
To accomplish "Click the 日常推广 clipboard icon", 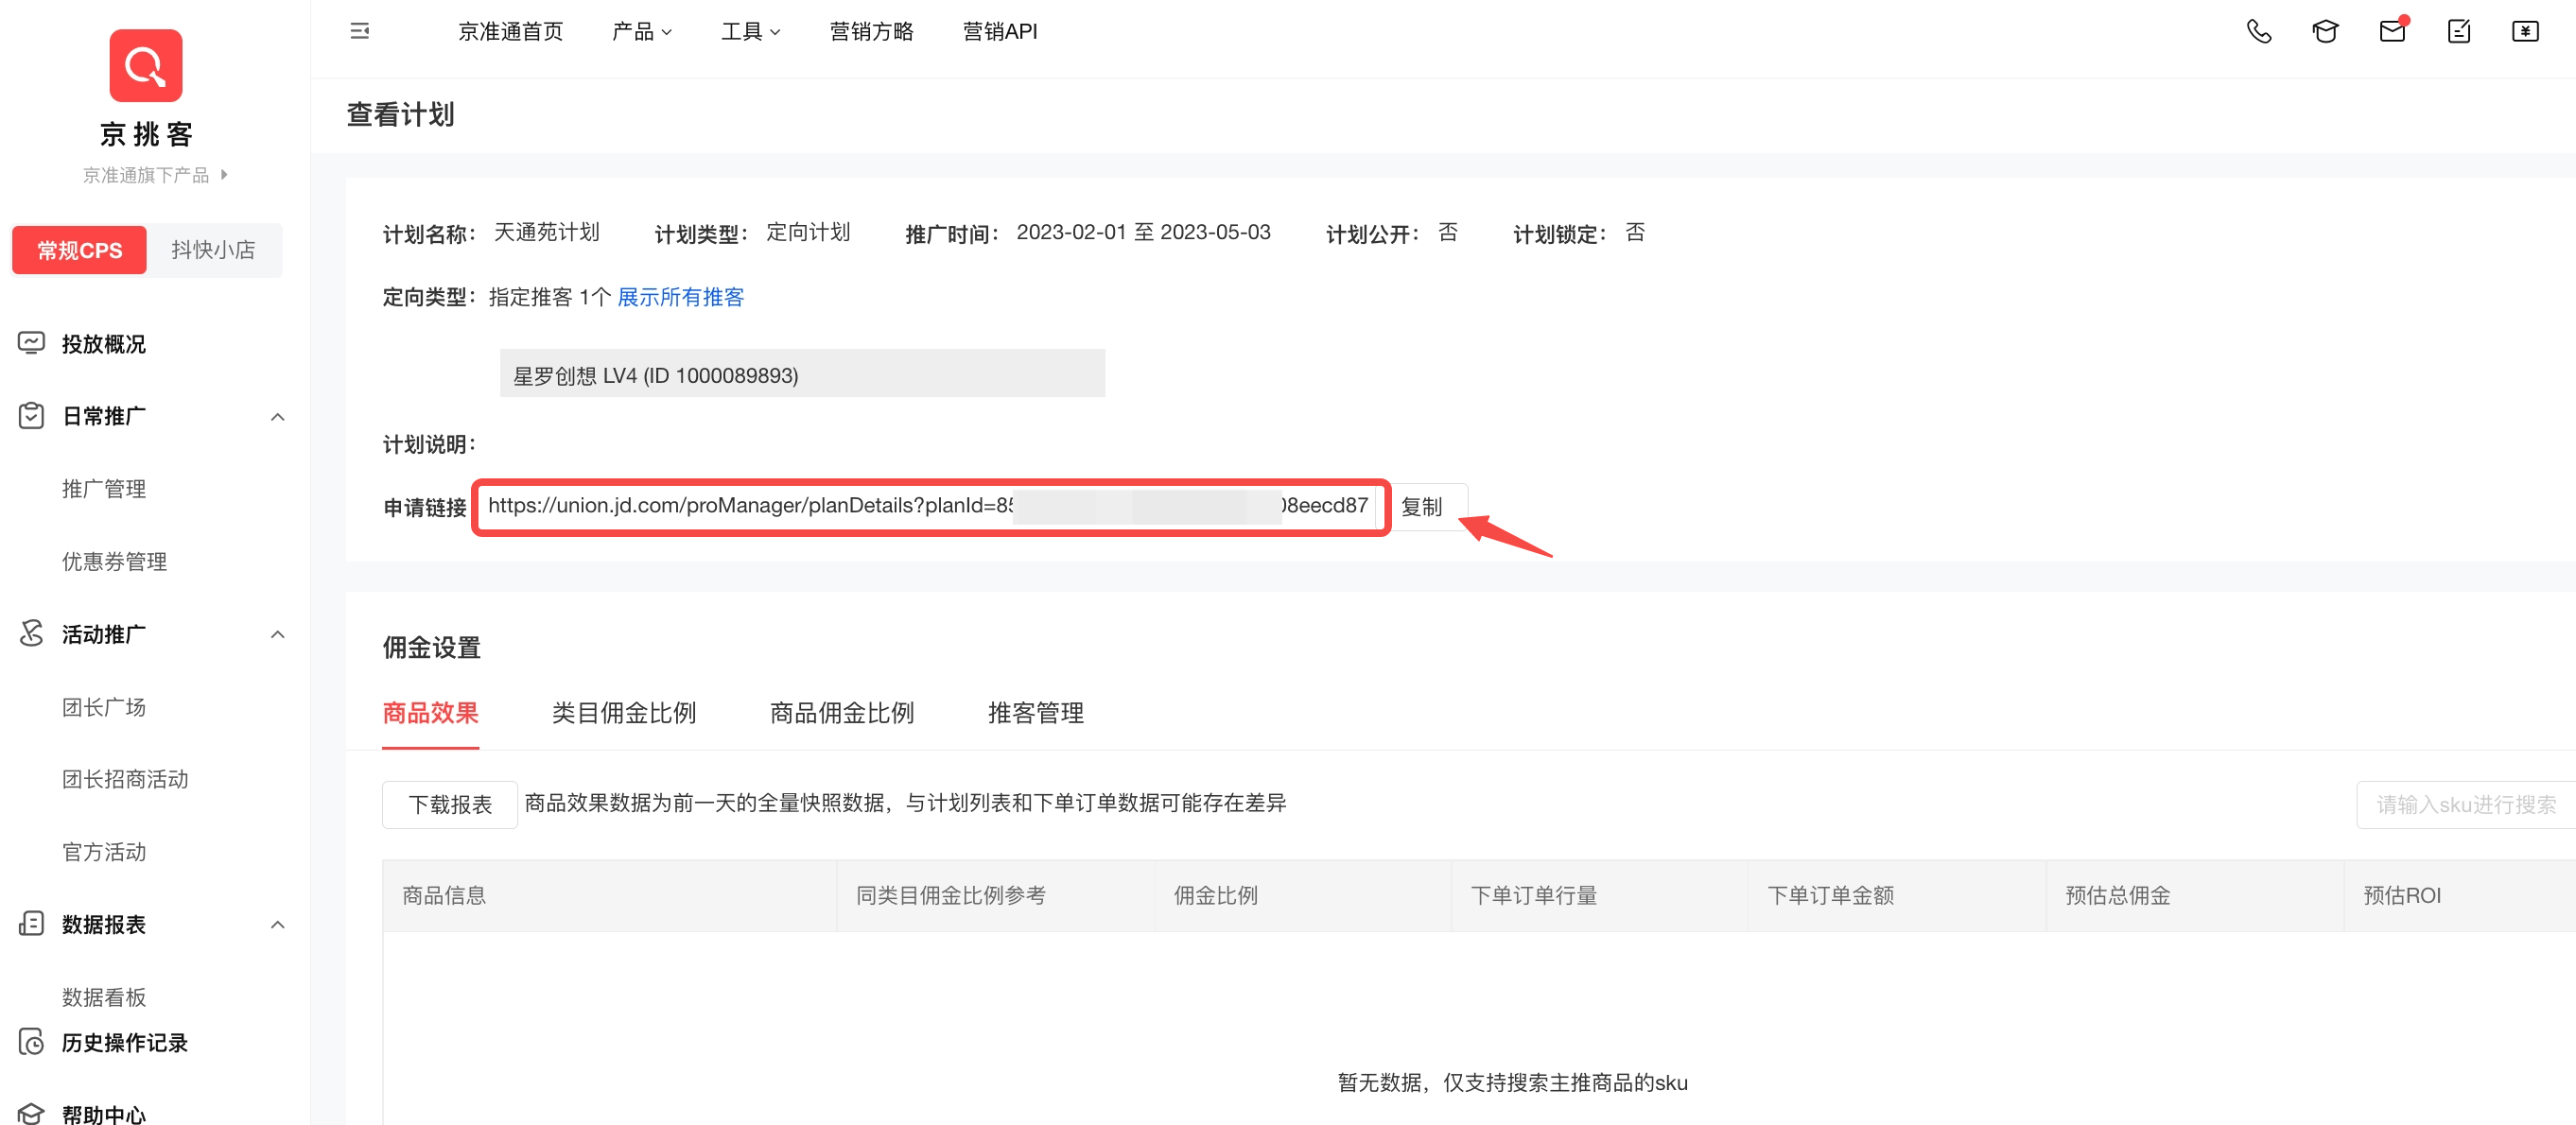I will pyautogui.click(x=31, y=416).
